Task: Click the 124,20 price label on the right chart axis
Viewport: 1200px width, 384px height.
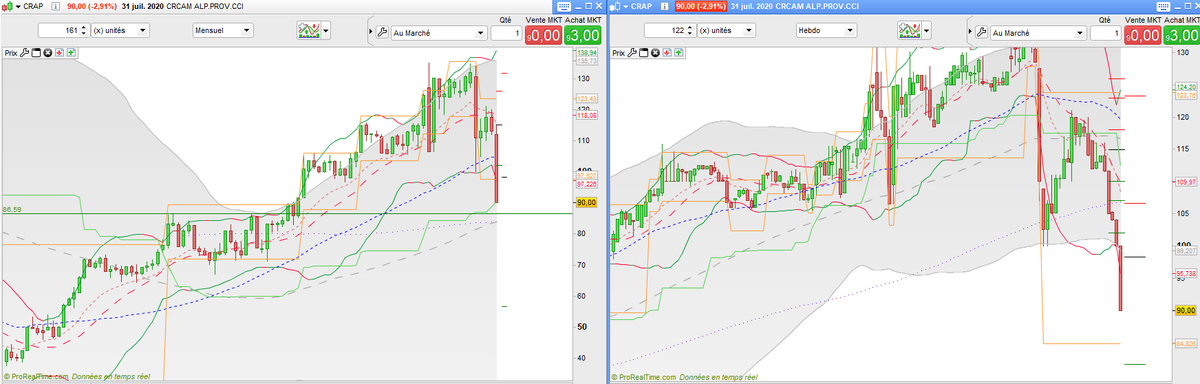Action: point(1185,88)
